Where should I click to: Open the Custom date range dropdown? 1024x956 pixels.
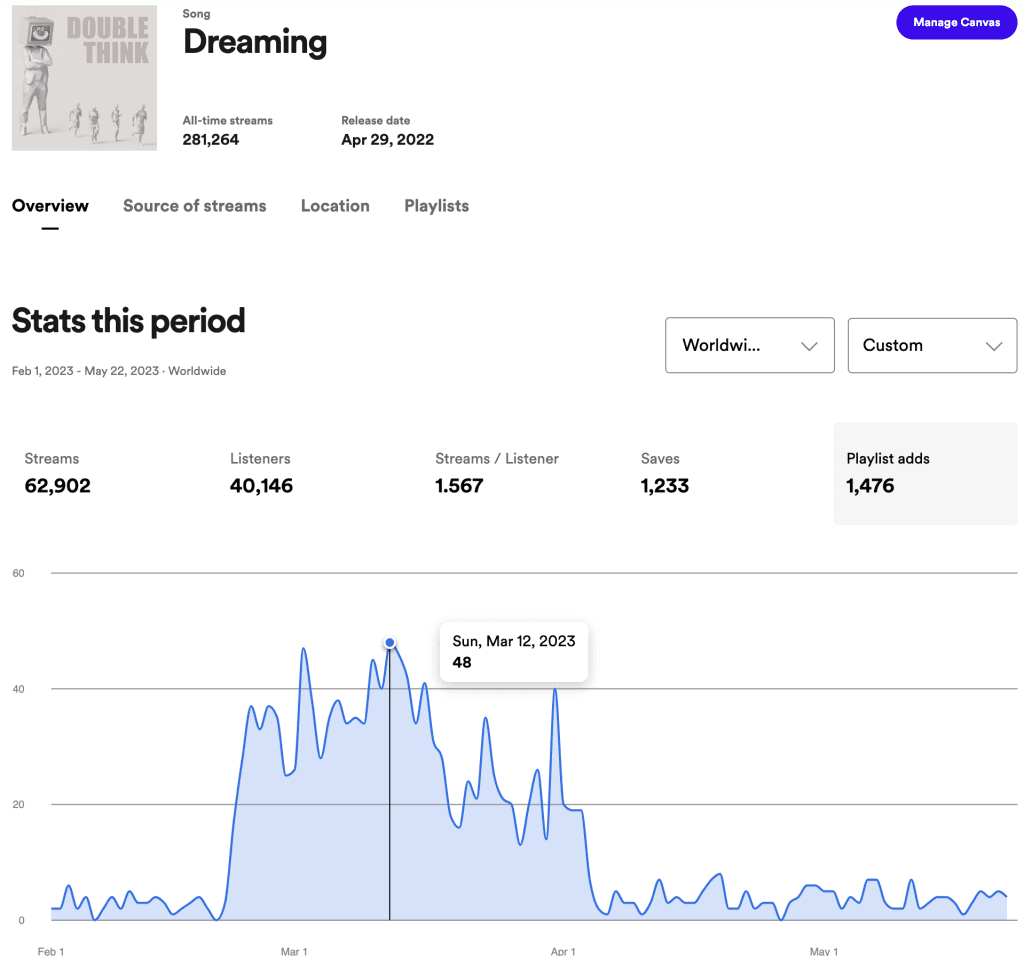point(932,345)
